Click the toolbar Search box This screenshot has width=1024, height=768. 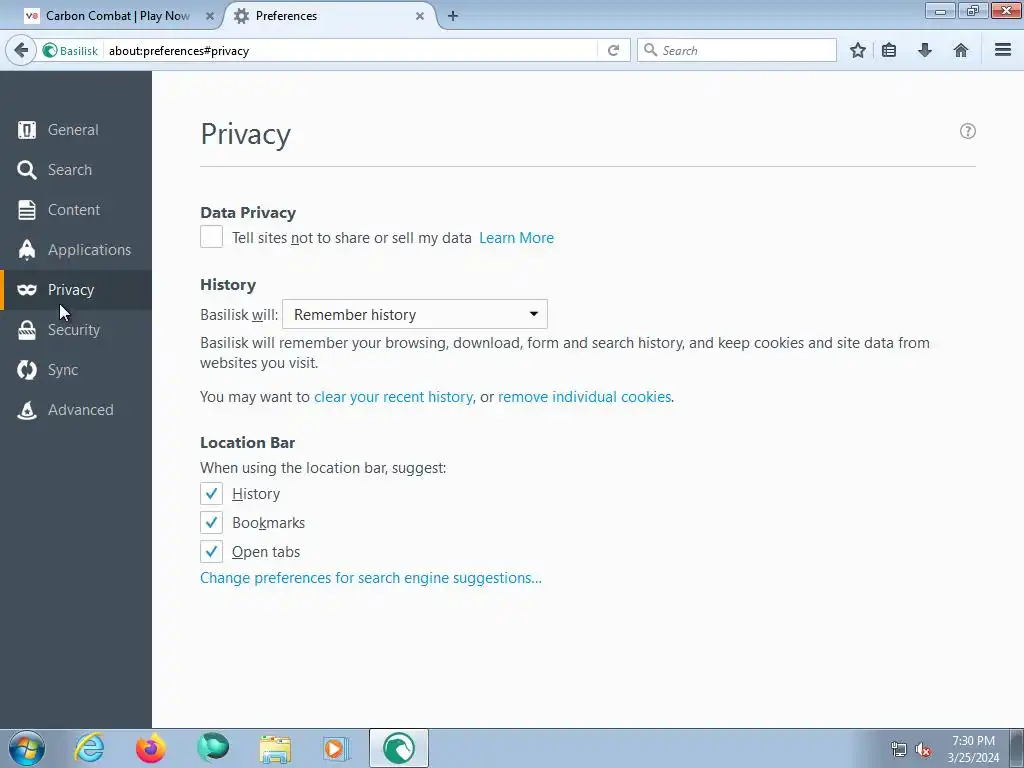coord(737,50)
